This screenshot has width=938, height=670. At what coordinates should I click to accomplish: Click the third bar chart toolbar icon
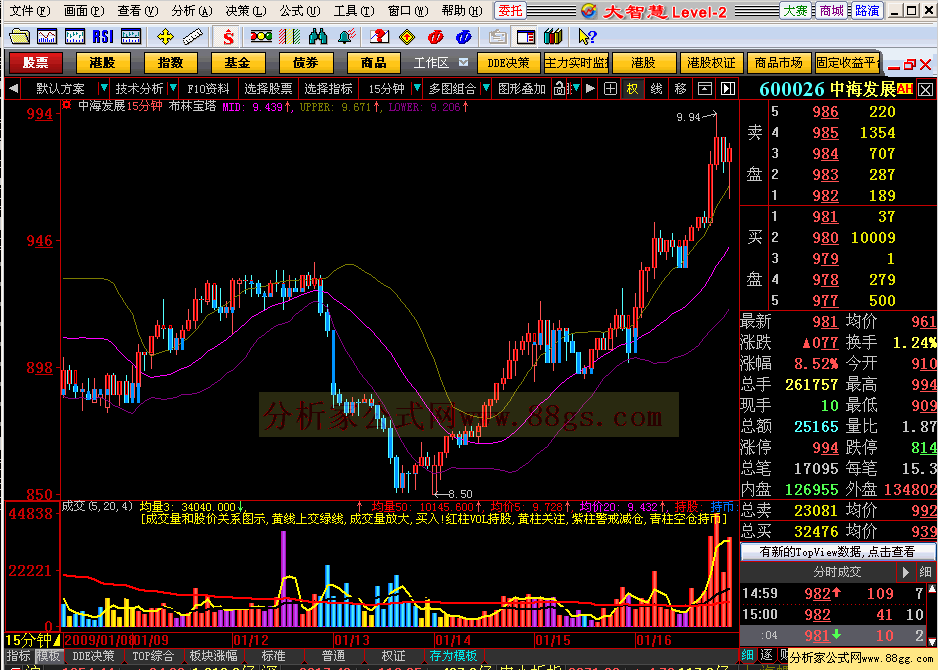pos(75,37)
